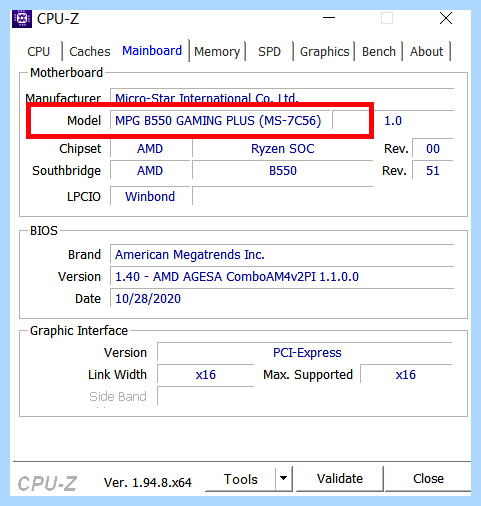Go to the Memory tab
The height and width of the screenshot is (506, 481).
coord(217,52)
